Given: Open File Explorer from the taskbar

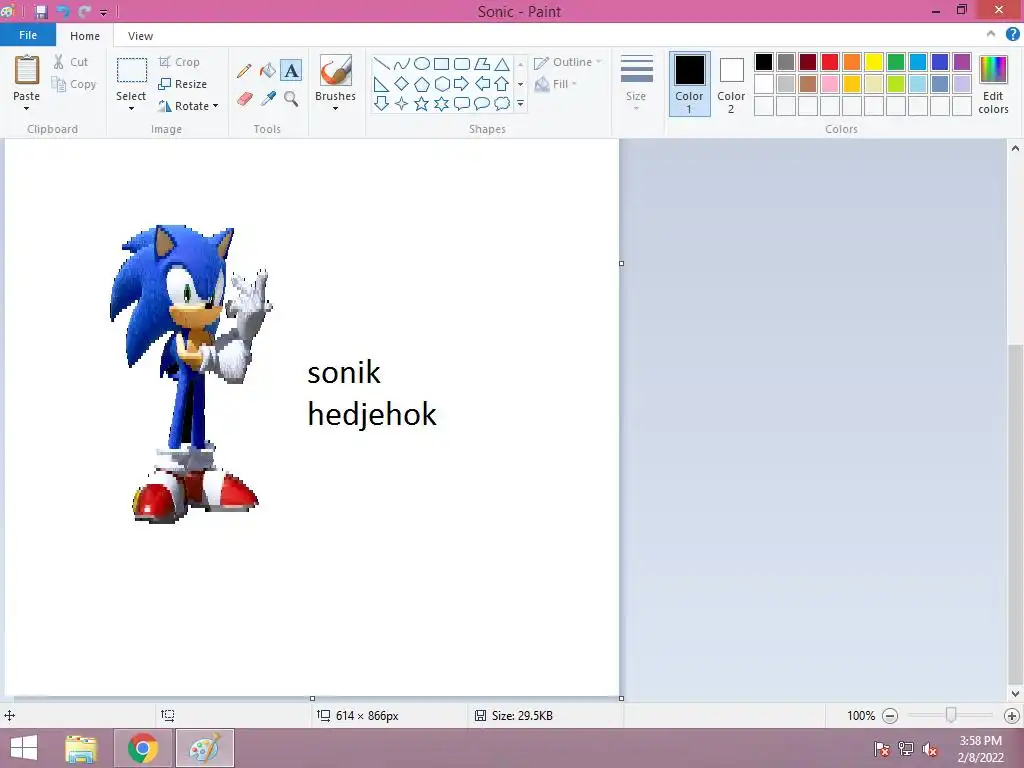Looking at the screenshot, I should (x=81, y=748).
